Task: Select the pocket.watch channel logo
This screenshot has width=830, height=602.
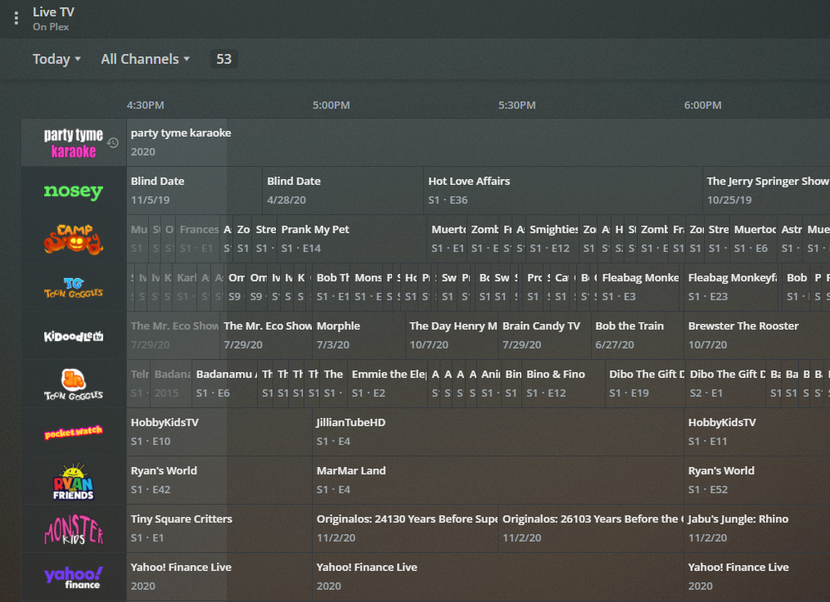Action: click(73, 433)
